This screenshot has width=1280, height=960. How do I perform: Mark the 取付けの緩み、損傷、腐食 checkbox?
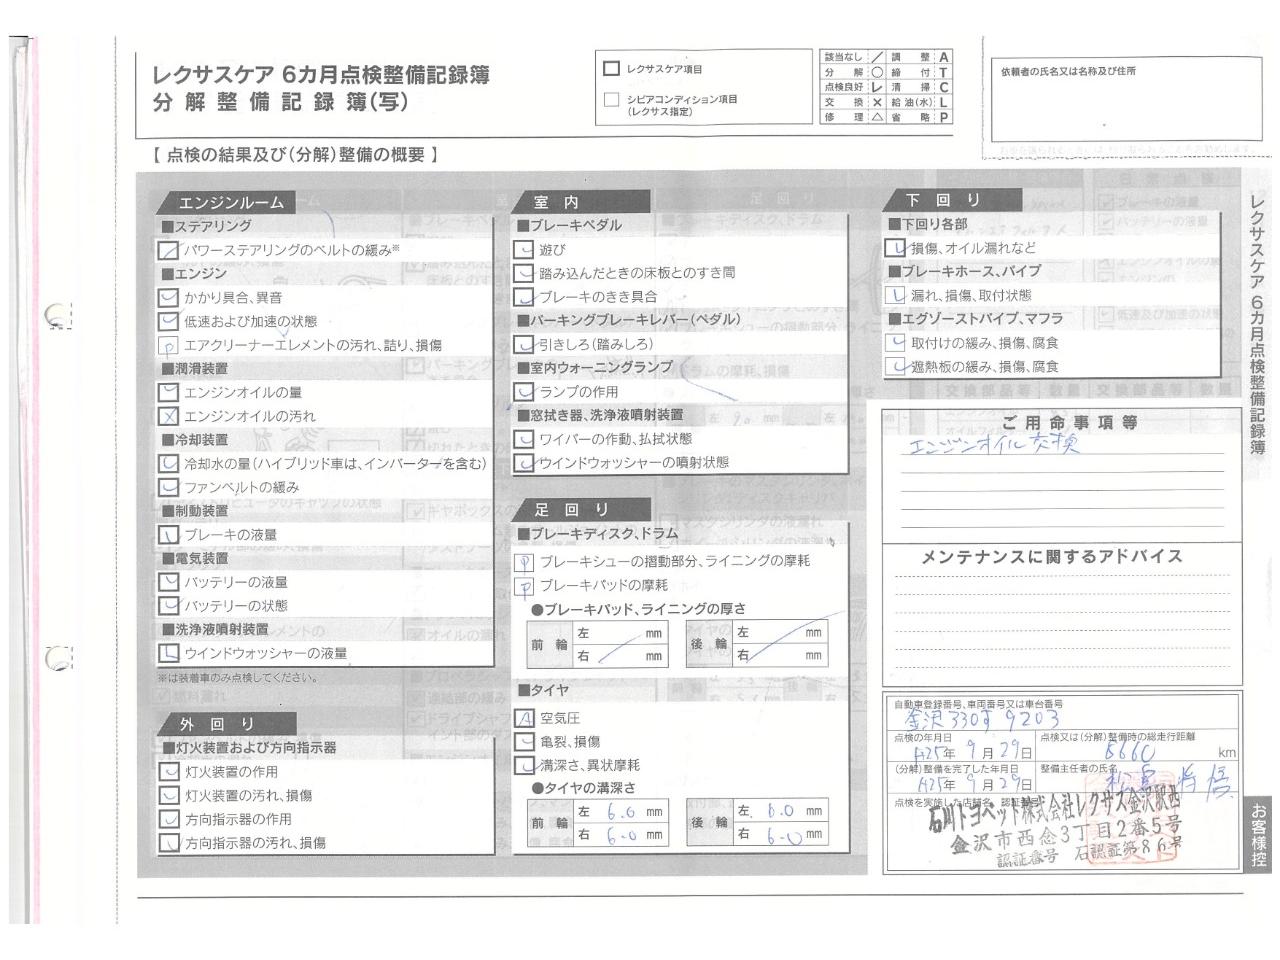[x=896, y=343]
